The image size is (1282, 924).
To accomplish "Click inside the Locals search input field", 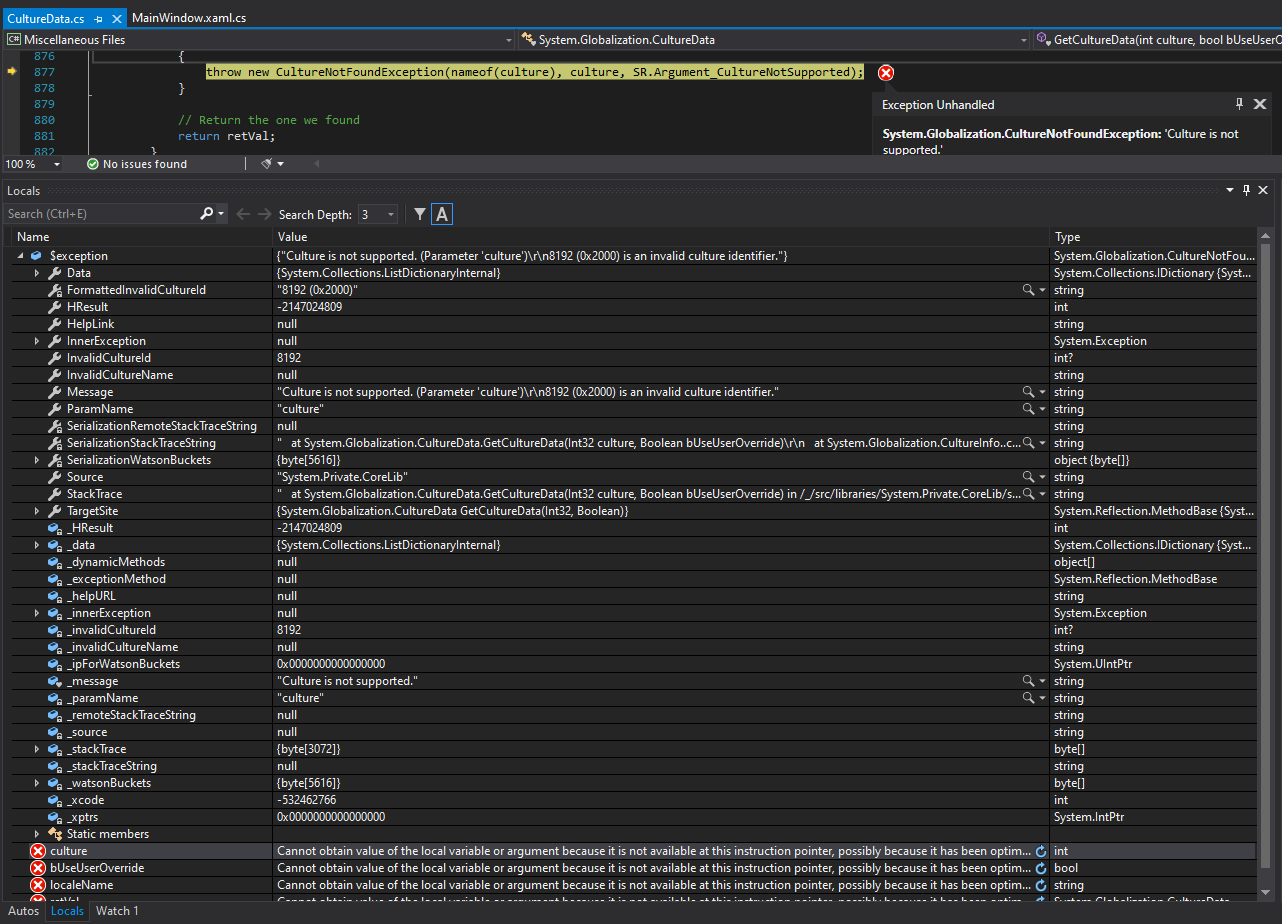I will coord(100,213).
